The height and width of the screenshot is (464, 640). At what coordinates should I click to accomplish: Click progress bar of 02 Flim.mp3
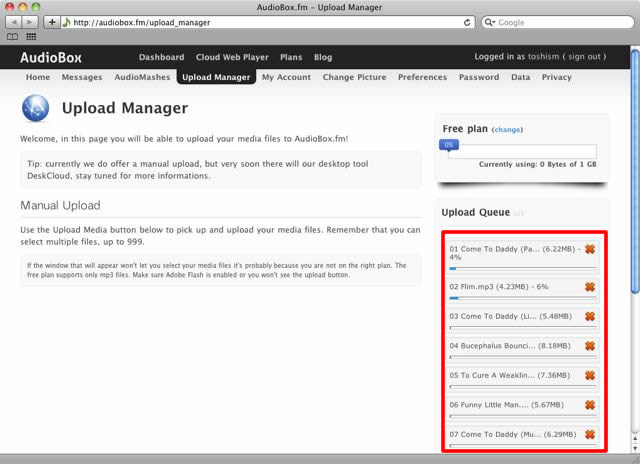pos(523,298)
